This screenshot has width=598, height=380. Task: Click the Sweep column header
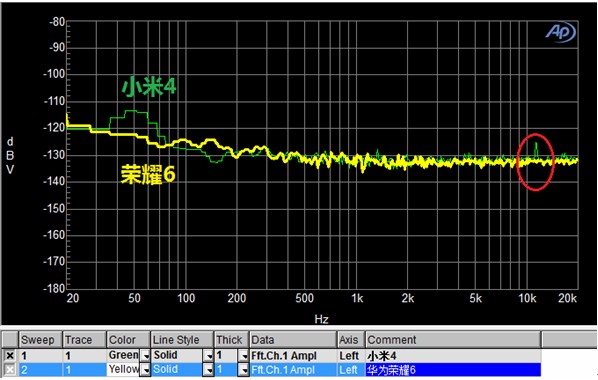click(x=40, y=340)
